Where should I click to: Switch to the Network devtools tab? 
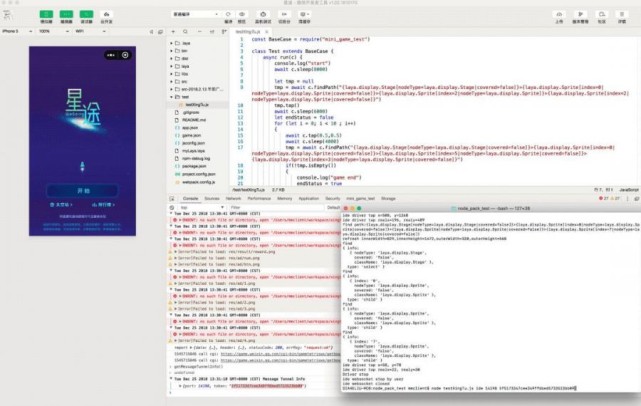(233, 199)
